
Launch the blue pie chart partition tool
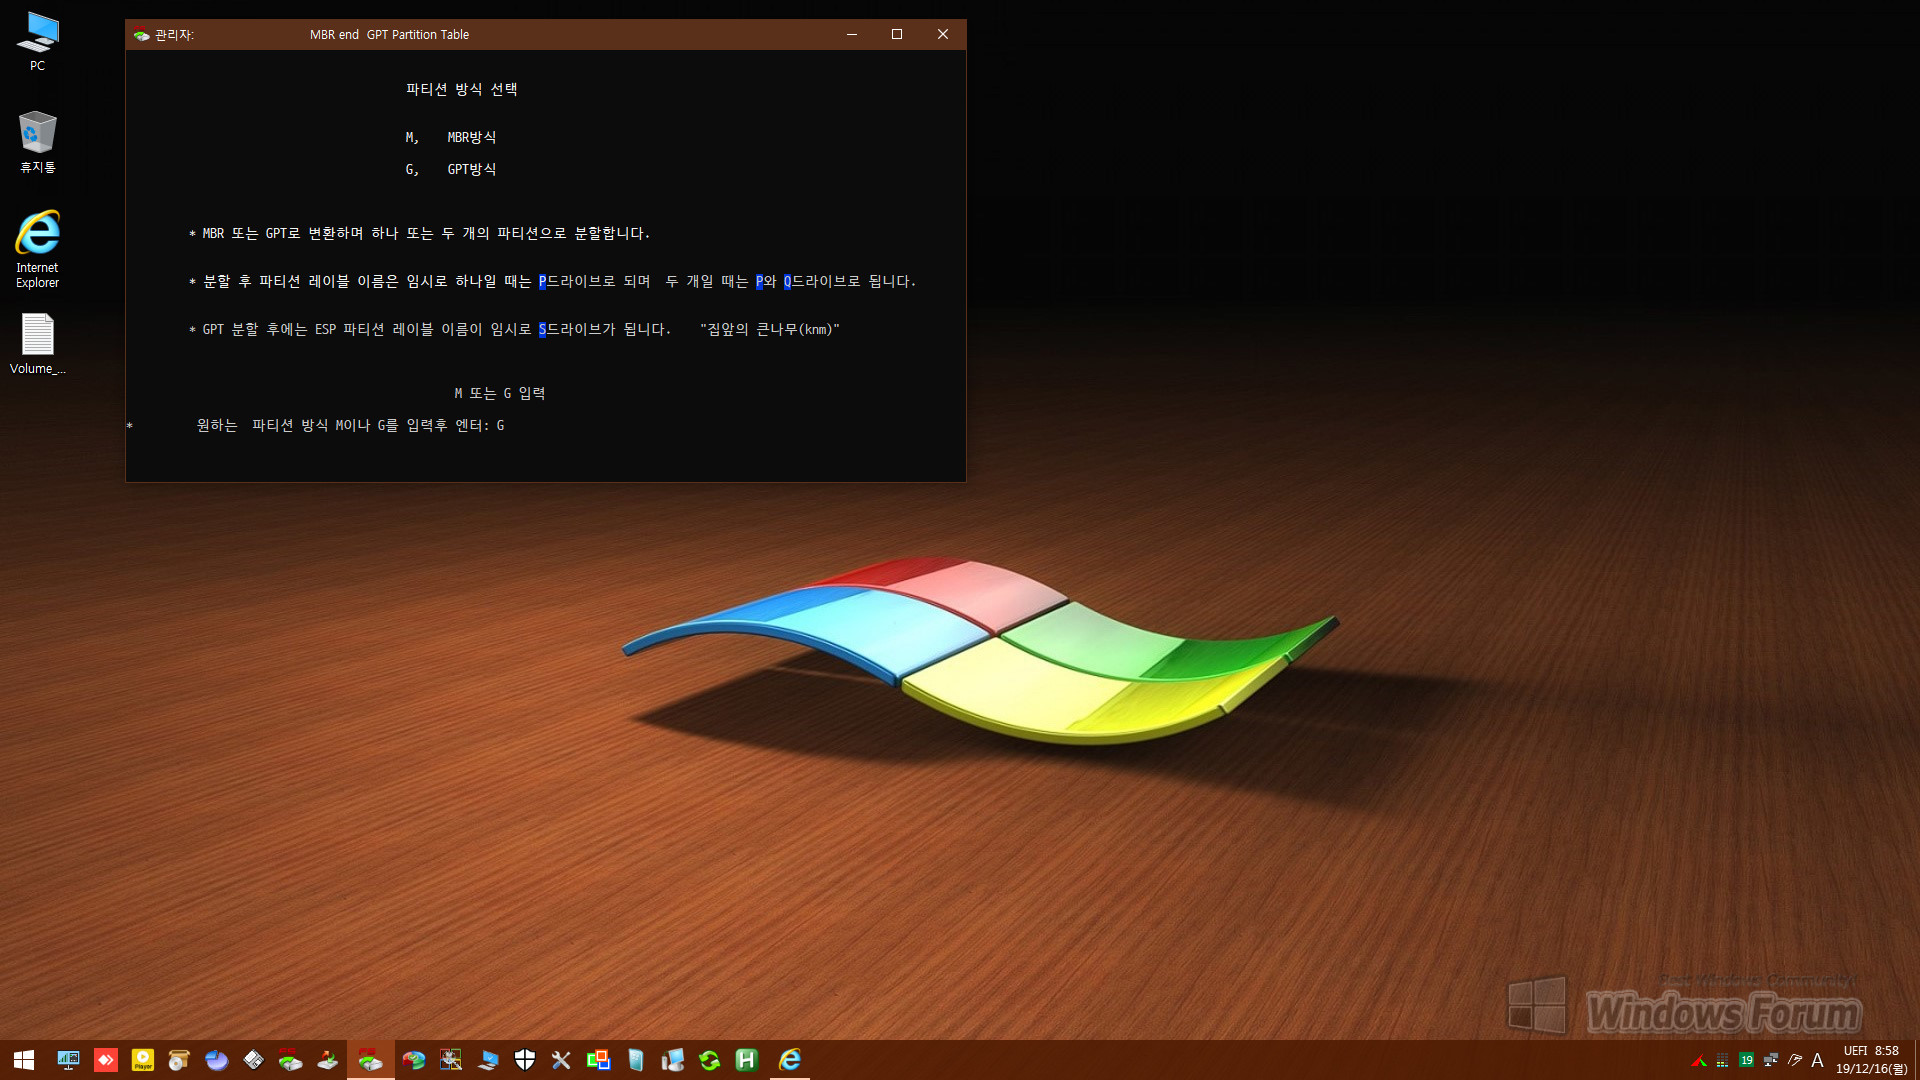click(x=217, y=1060)
